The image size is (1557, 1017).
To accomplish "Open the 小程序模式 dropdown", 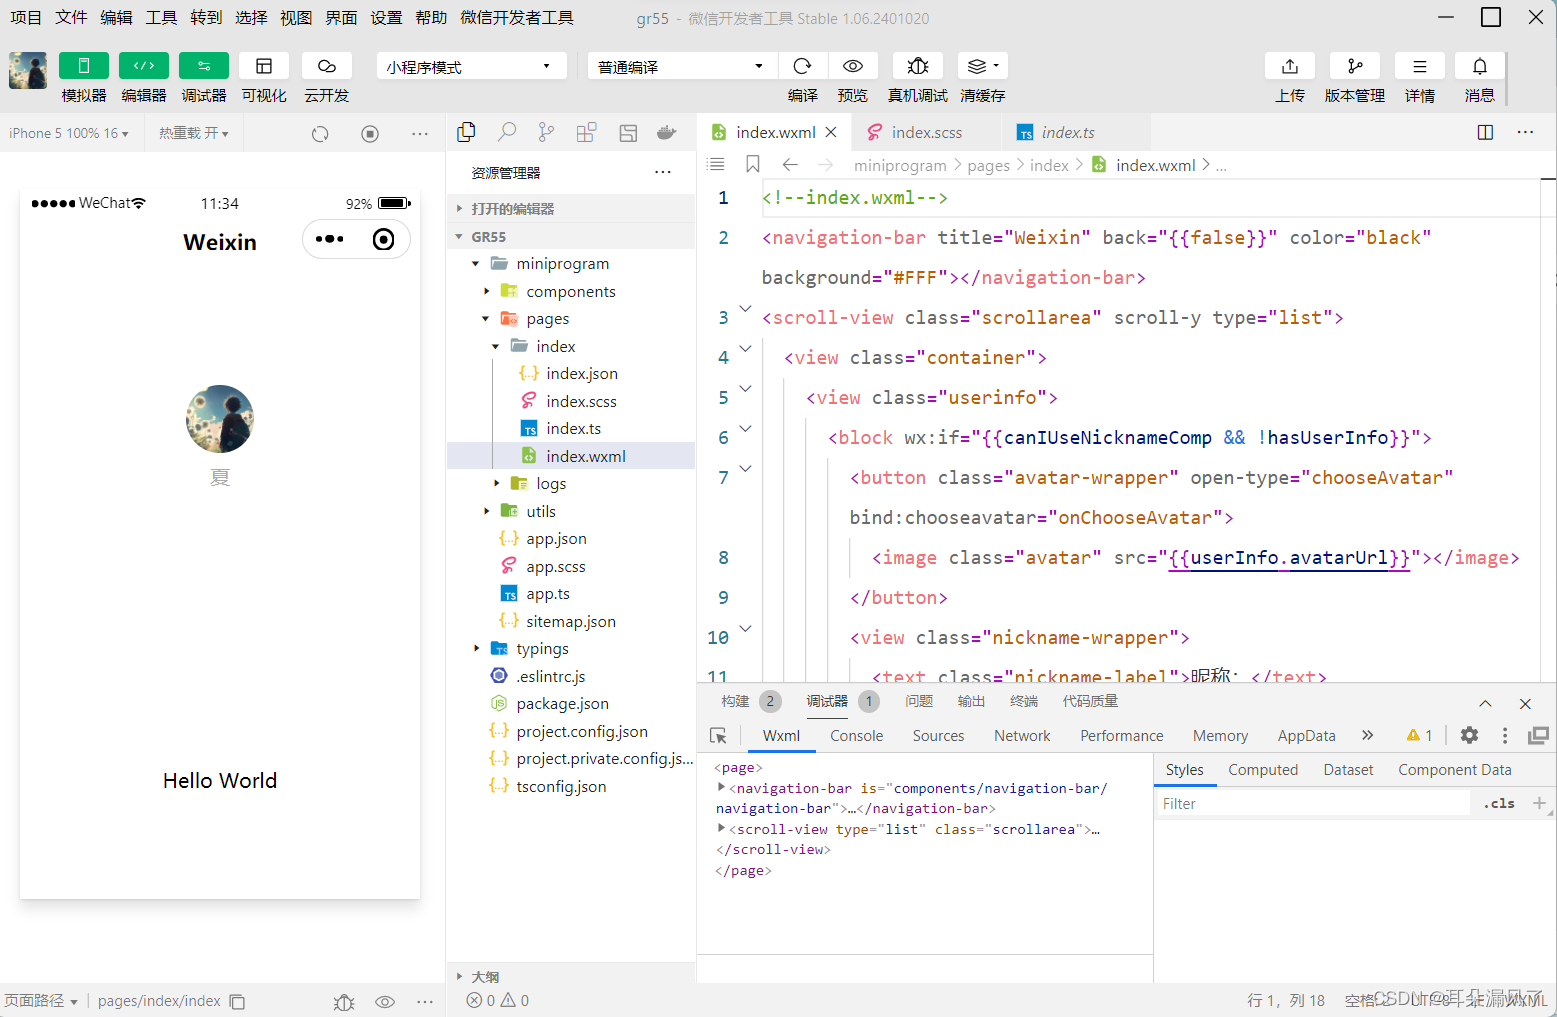I will (471, 66).
